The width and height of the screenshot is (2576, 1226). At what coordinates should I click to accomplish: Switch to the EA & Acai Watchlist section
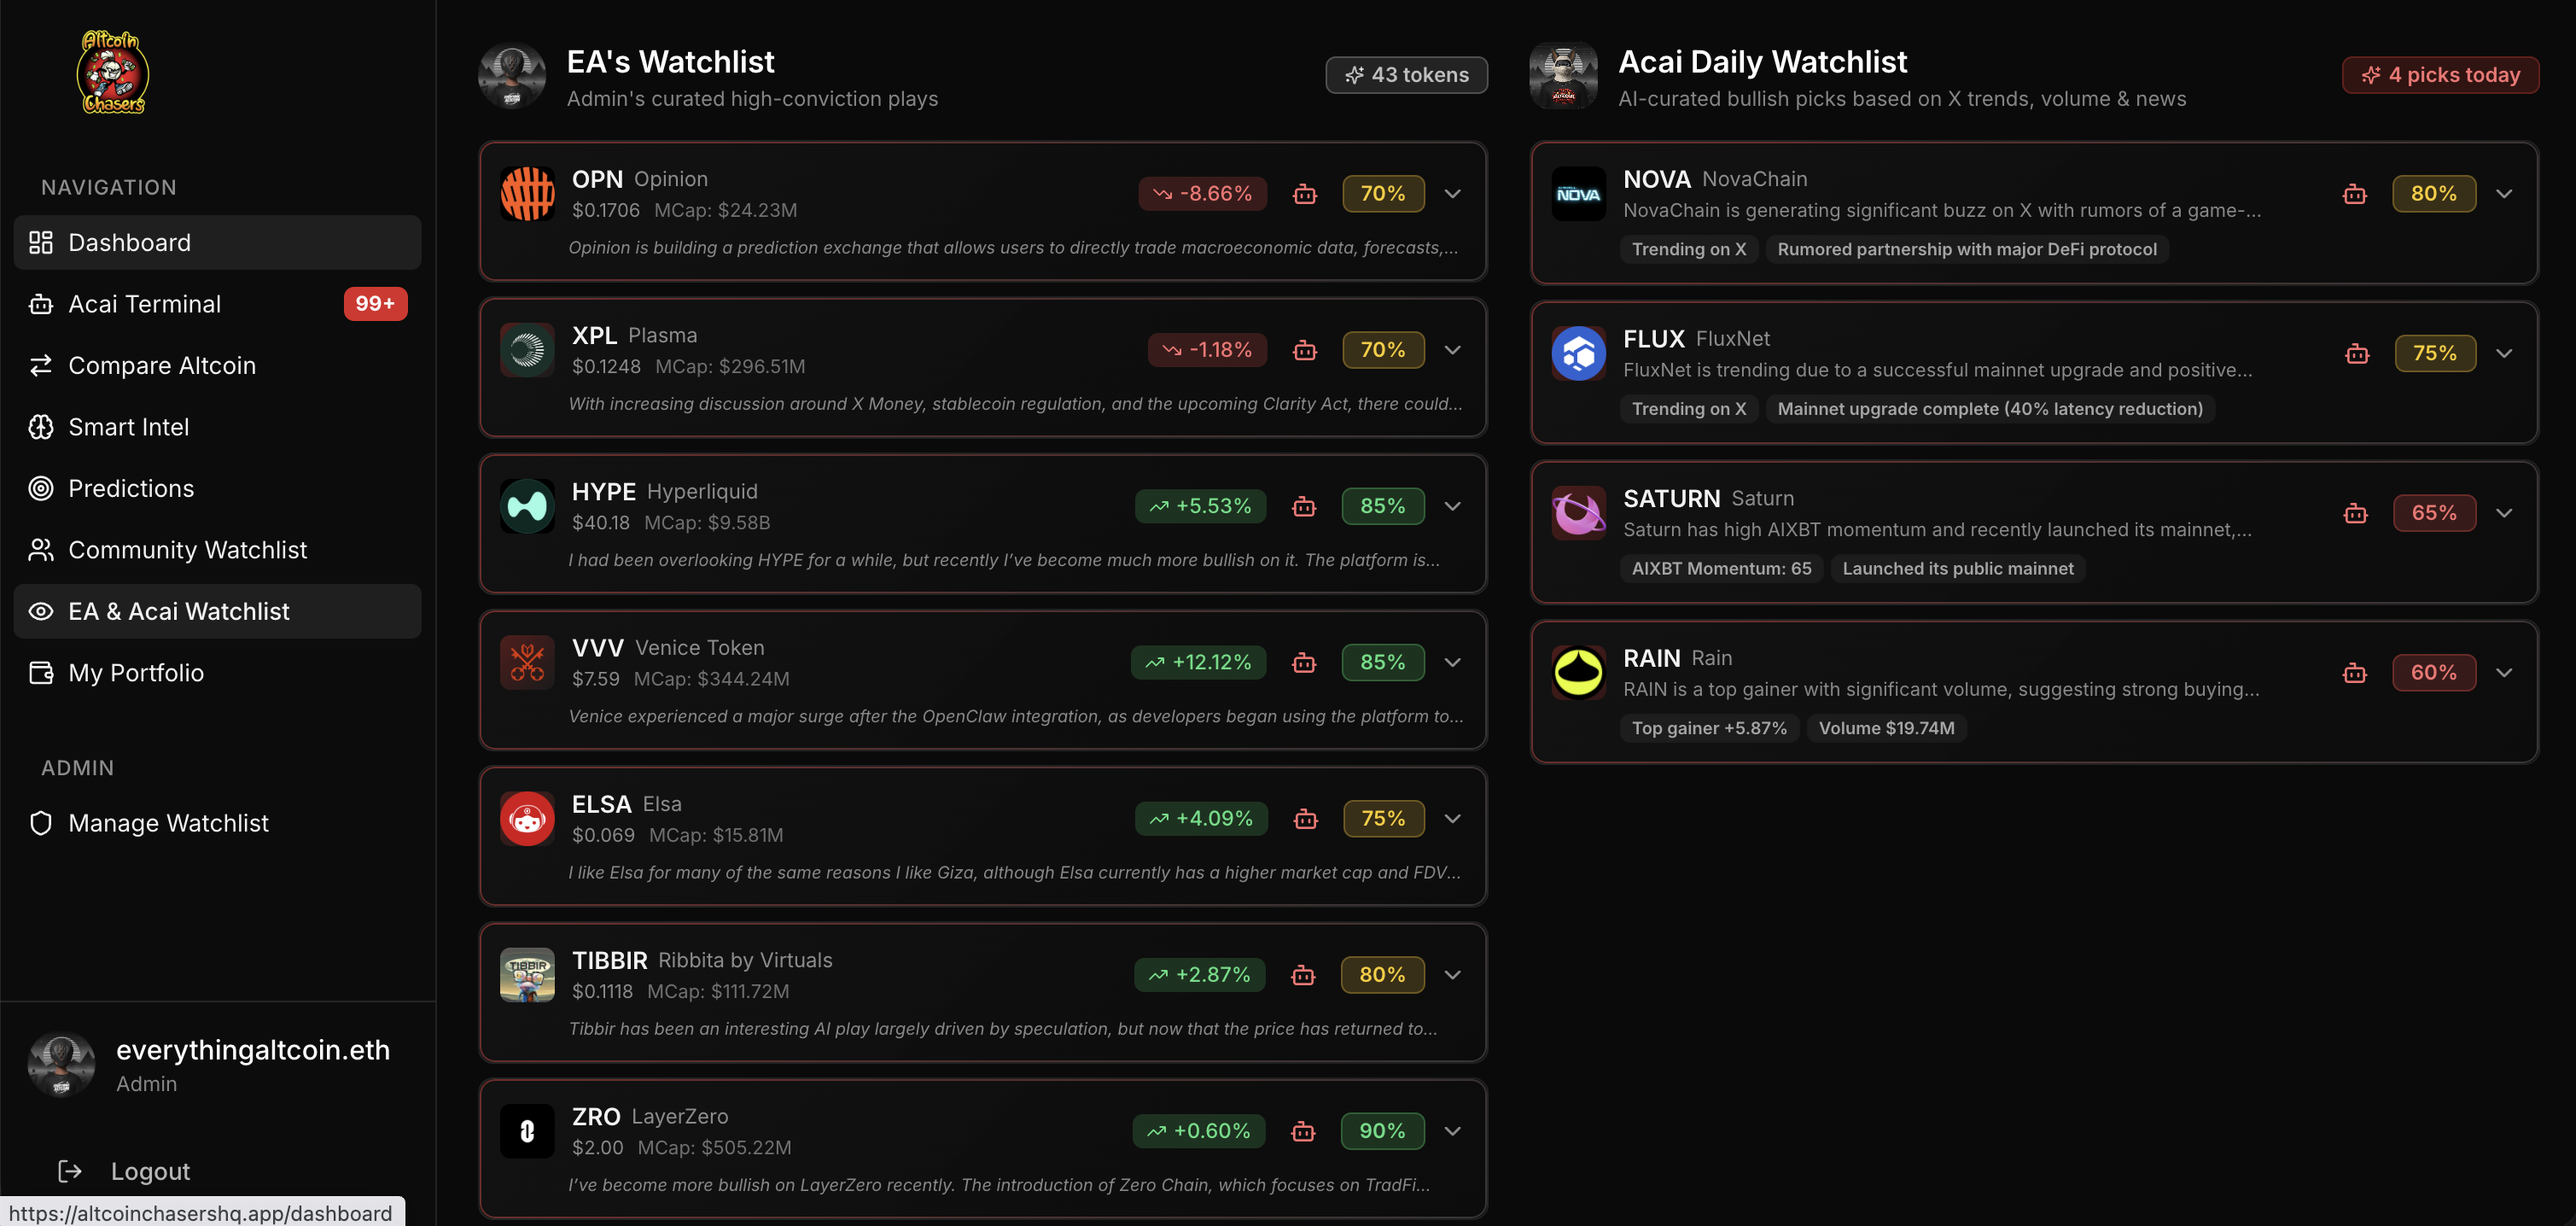(179, 611)
